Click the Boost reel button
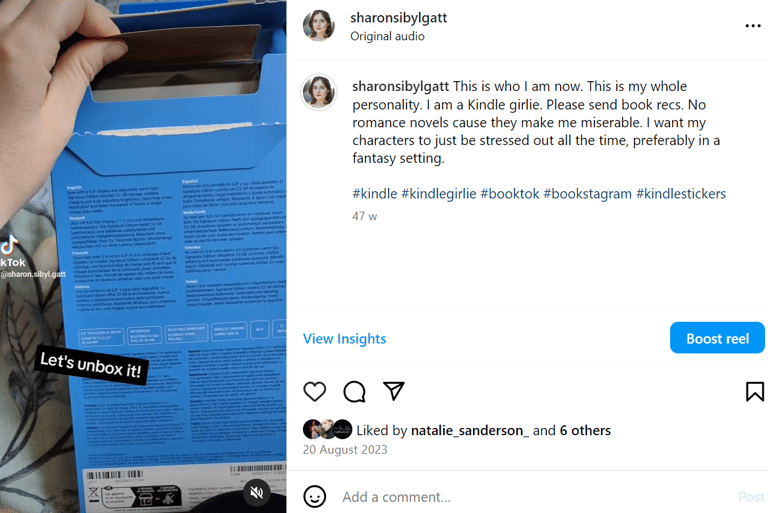768x513 pixels. point(717,338)
